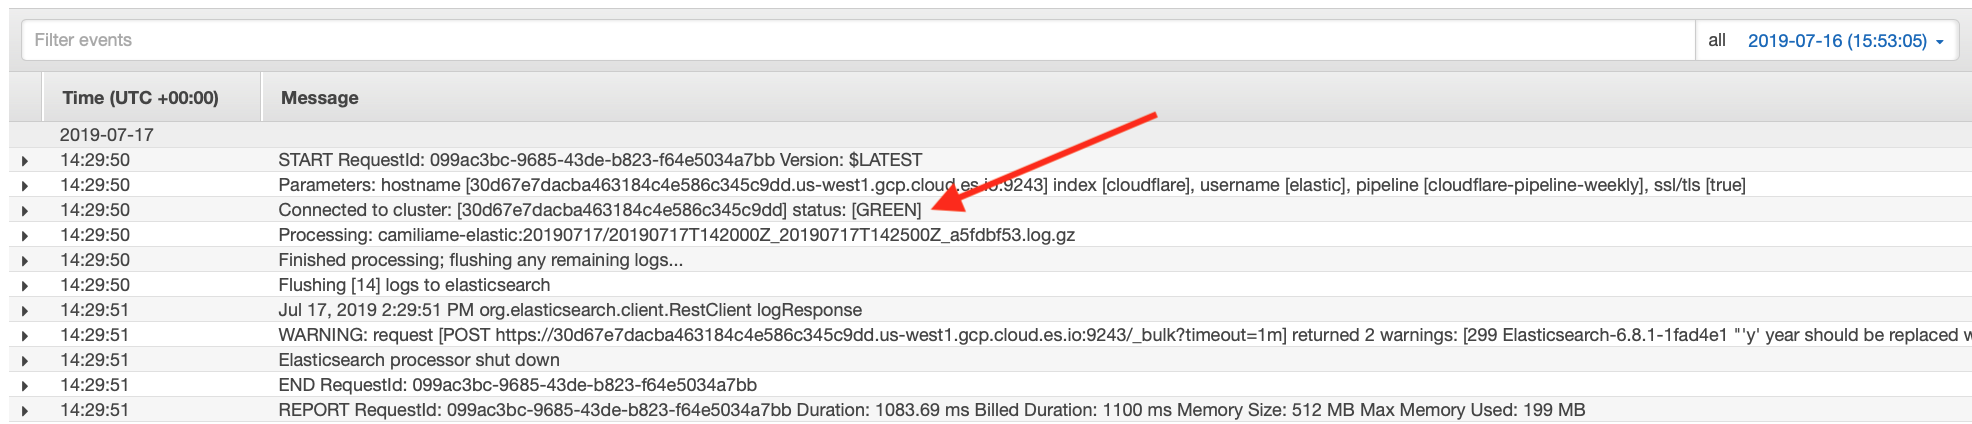Expand the Finished processing log row
This screenshot has height=424, width=1972.
coord(25,261)
